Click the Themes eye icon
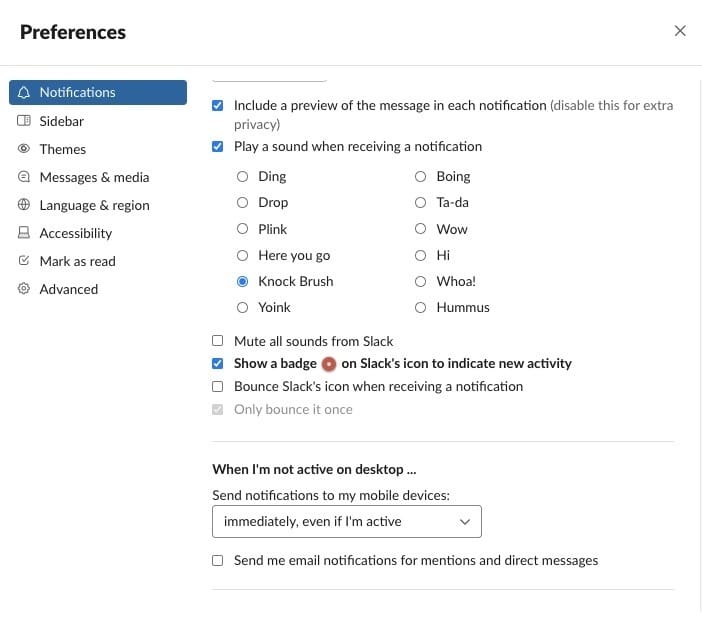Screen dimensions: 702x623 point(24,149)
